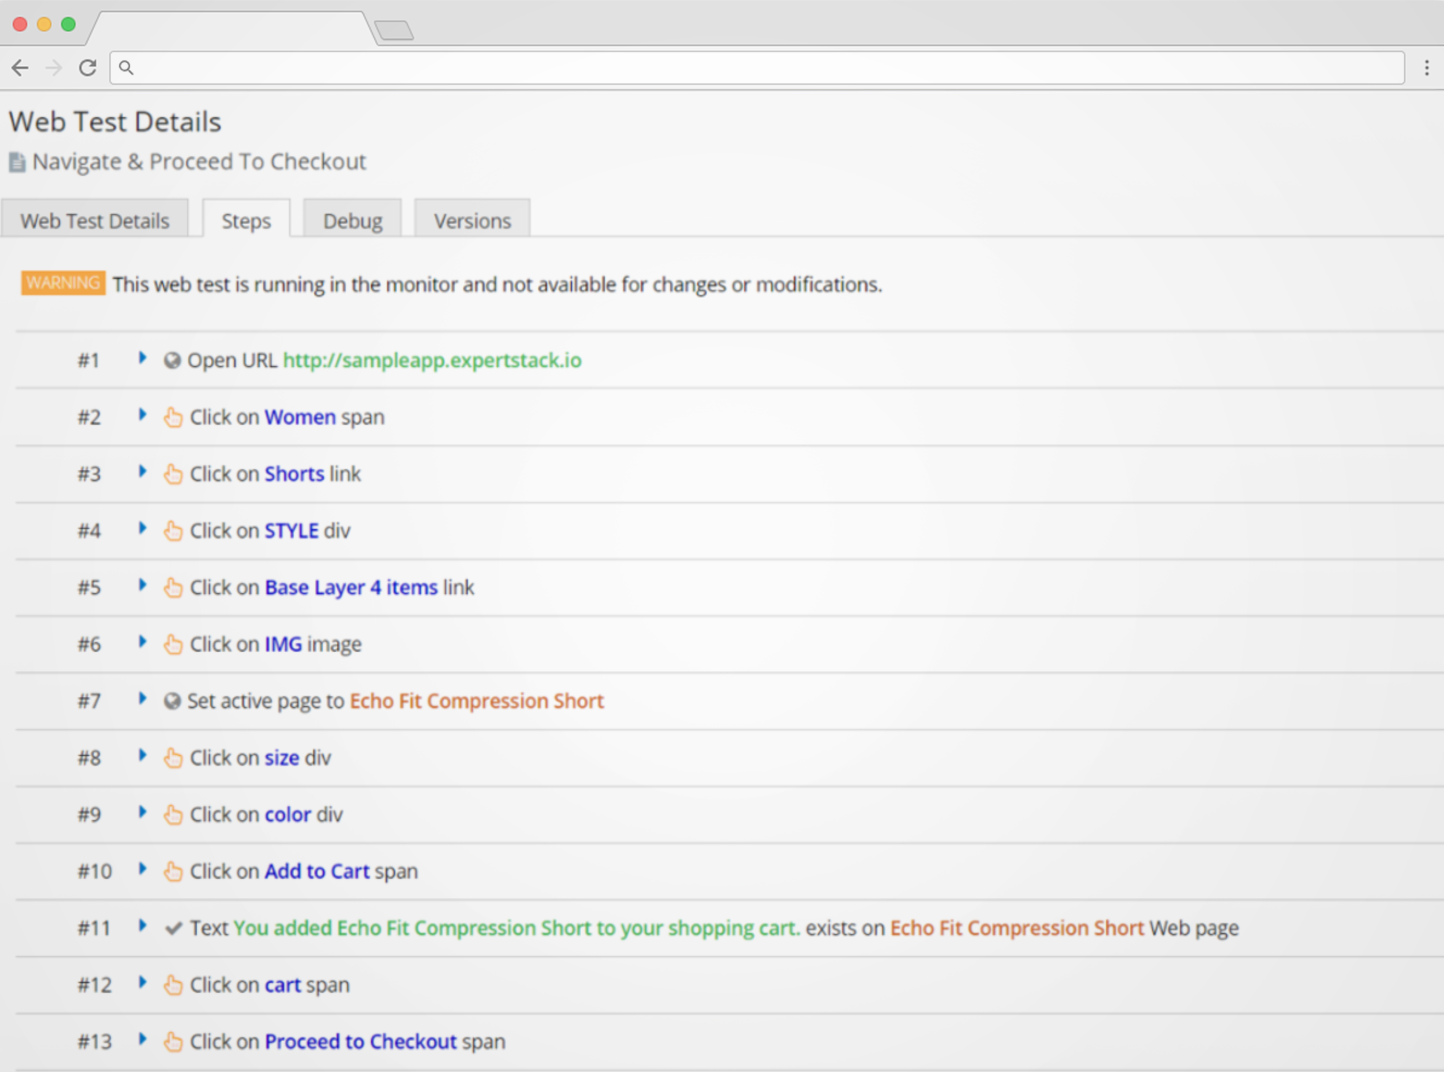The height and width of the screenshot is (1072, 1444).
Task: Expand step #1 details arrow
Action: coord(142,358)
